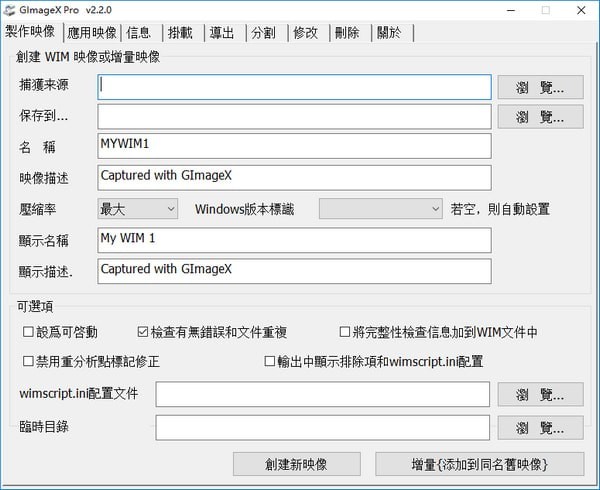Enable 禁用重分析點標記修正 checkbox

click(x=28, y=361)
